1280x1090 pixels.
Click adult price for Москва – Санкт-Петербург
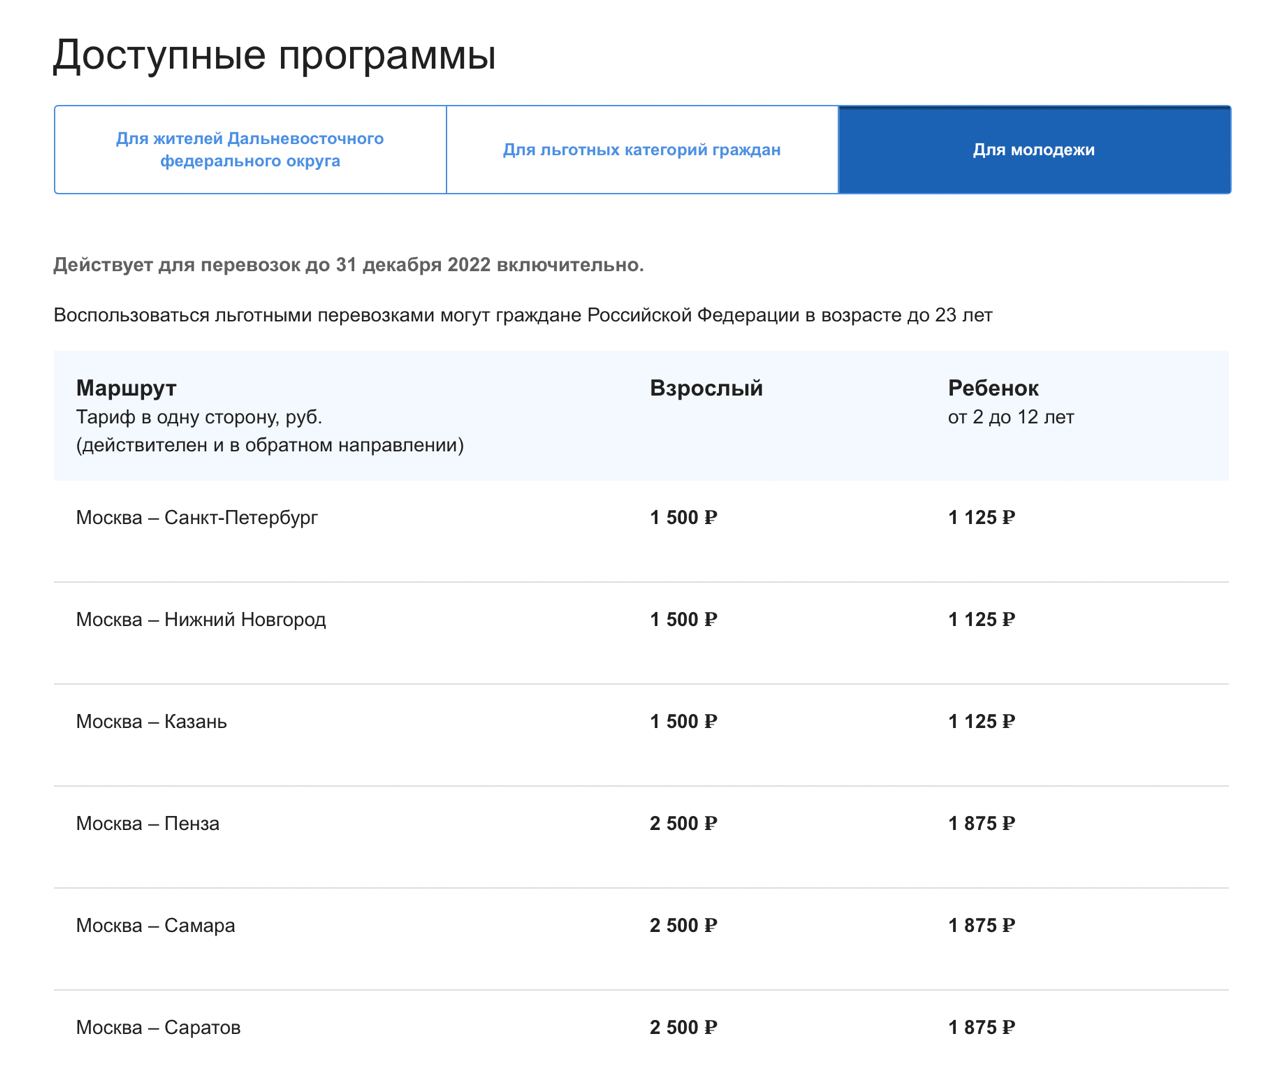tap(683, 518)
